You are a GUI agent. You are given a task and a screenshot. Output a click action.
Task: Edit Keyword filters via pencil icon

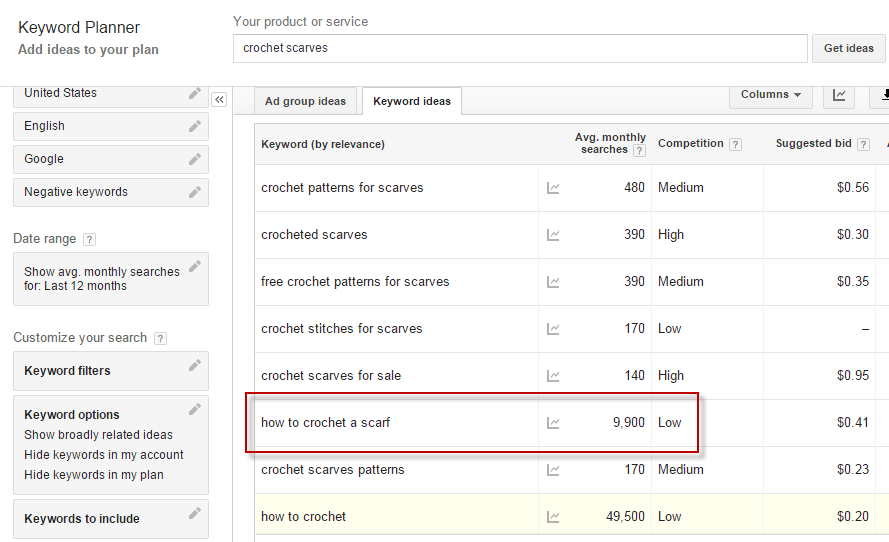[x=195, y=366]
